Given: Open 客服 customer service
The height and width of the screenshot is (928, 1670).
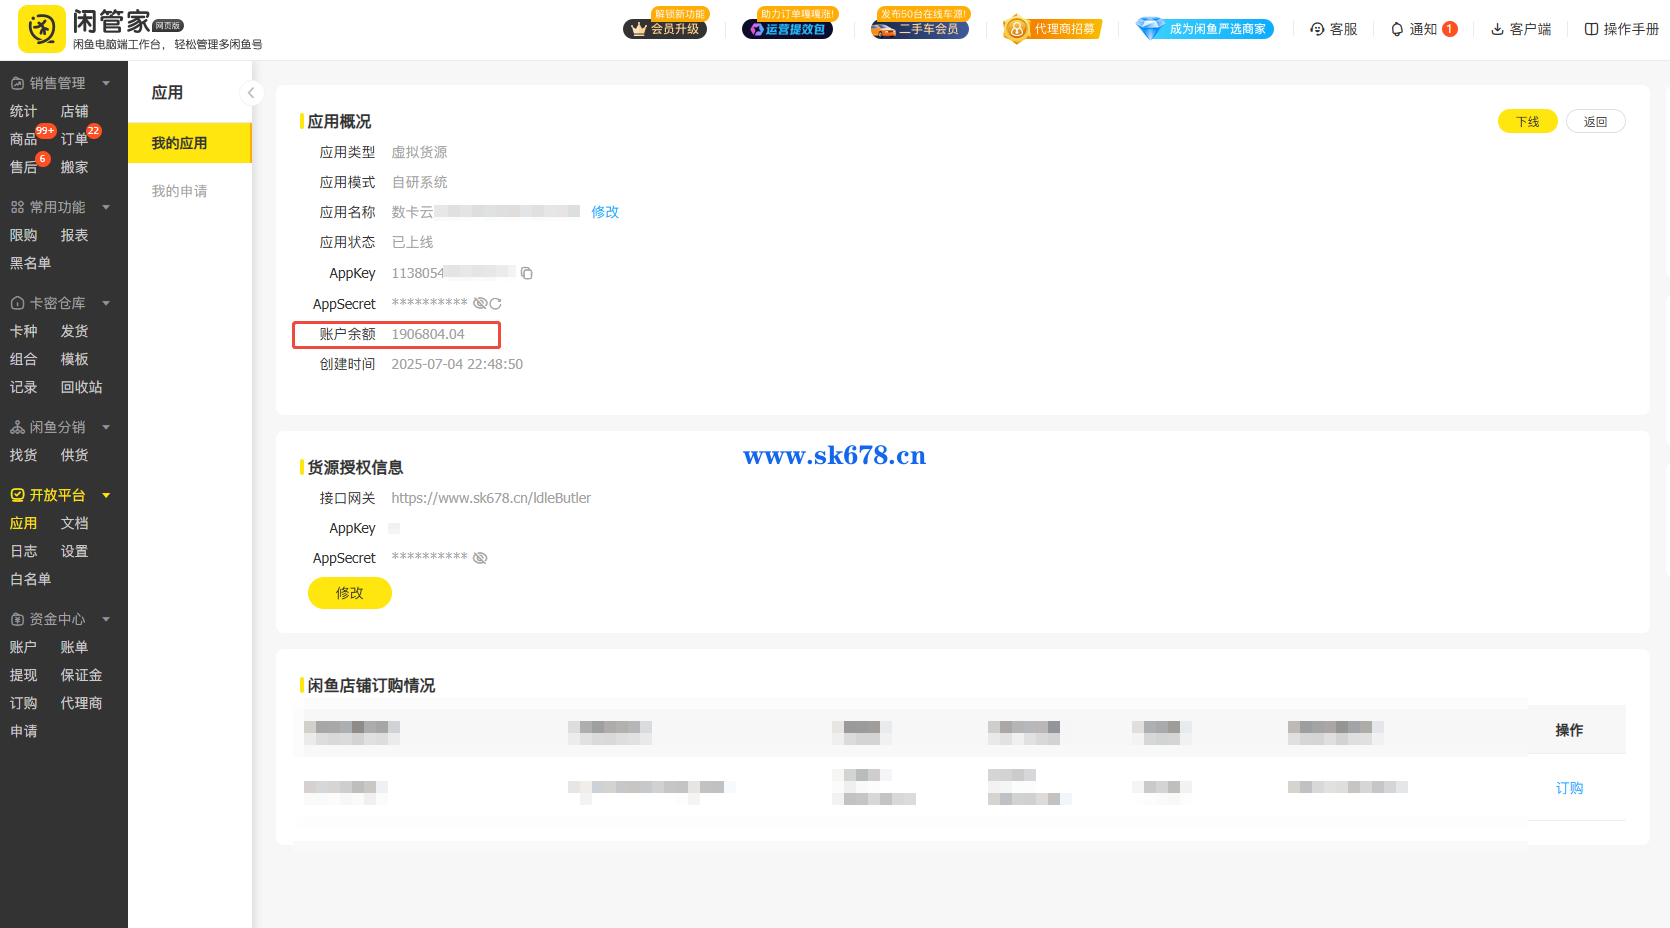Looking at the screenshot, I should [1334, 29].
